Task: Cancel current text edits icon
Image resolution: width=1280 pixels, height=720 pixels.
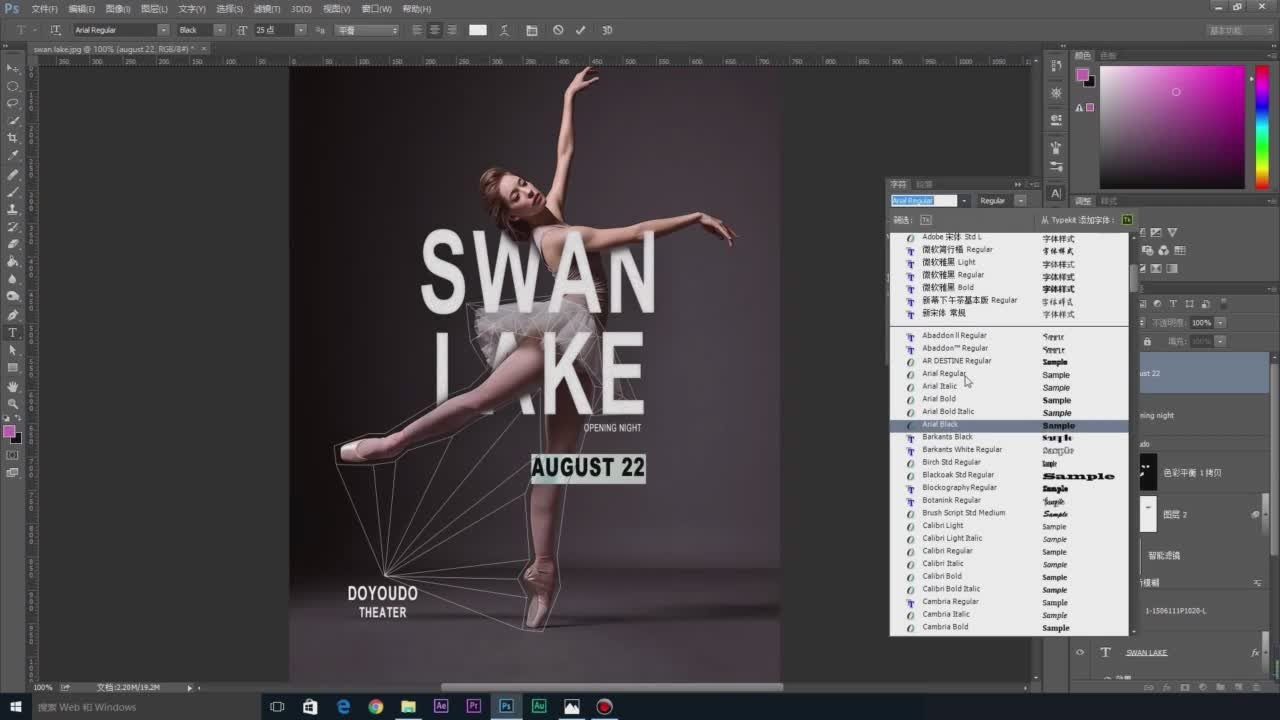Action: pyautogui.click(x=558, y=30)
